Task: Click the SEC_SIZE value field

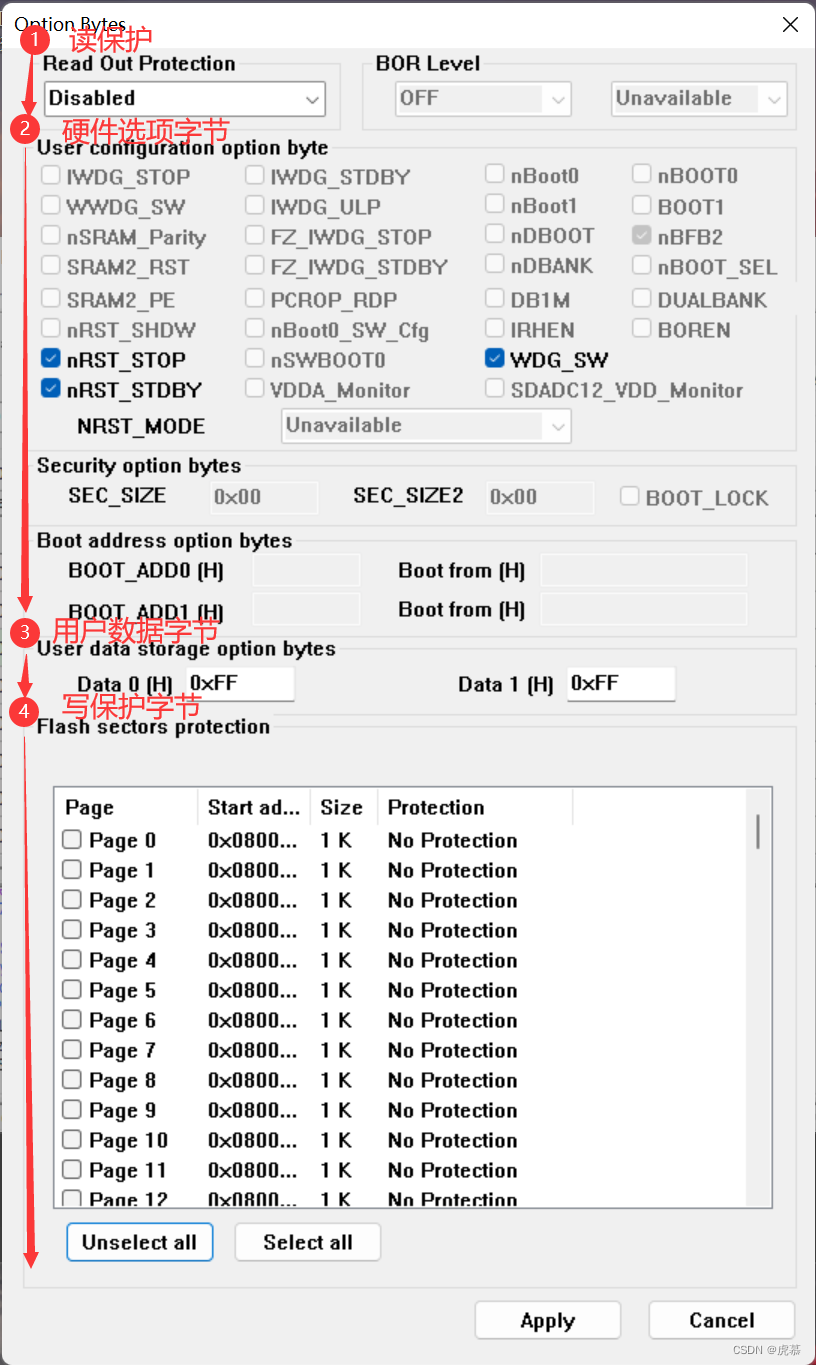Action: [264, 497]
